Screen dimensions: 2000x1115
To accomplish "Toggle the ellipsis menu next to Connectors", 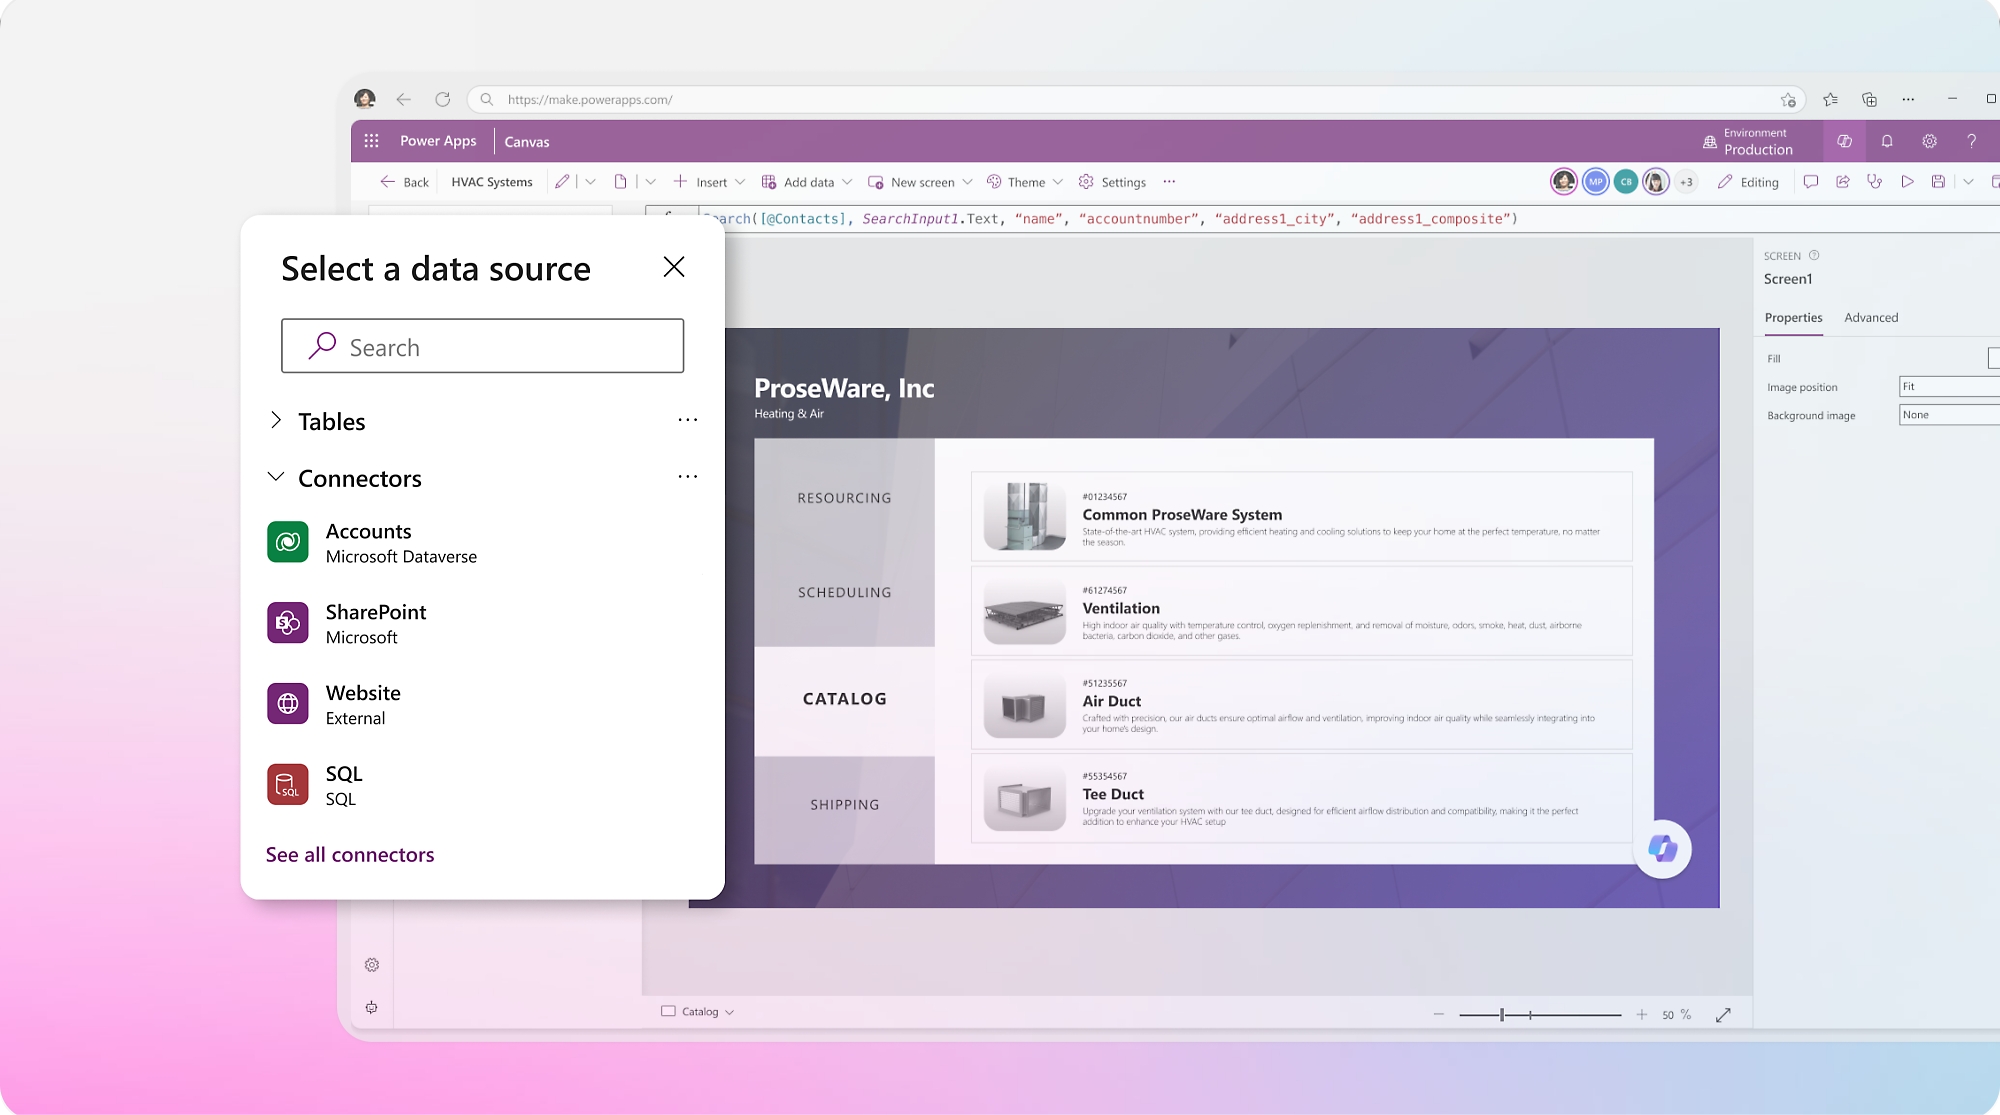I will tap(686, 478).
